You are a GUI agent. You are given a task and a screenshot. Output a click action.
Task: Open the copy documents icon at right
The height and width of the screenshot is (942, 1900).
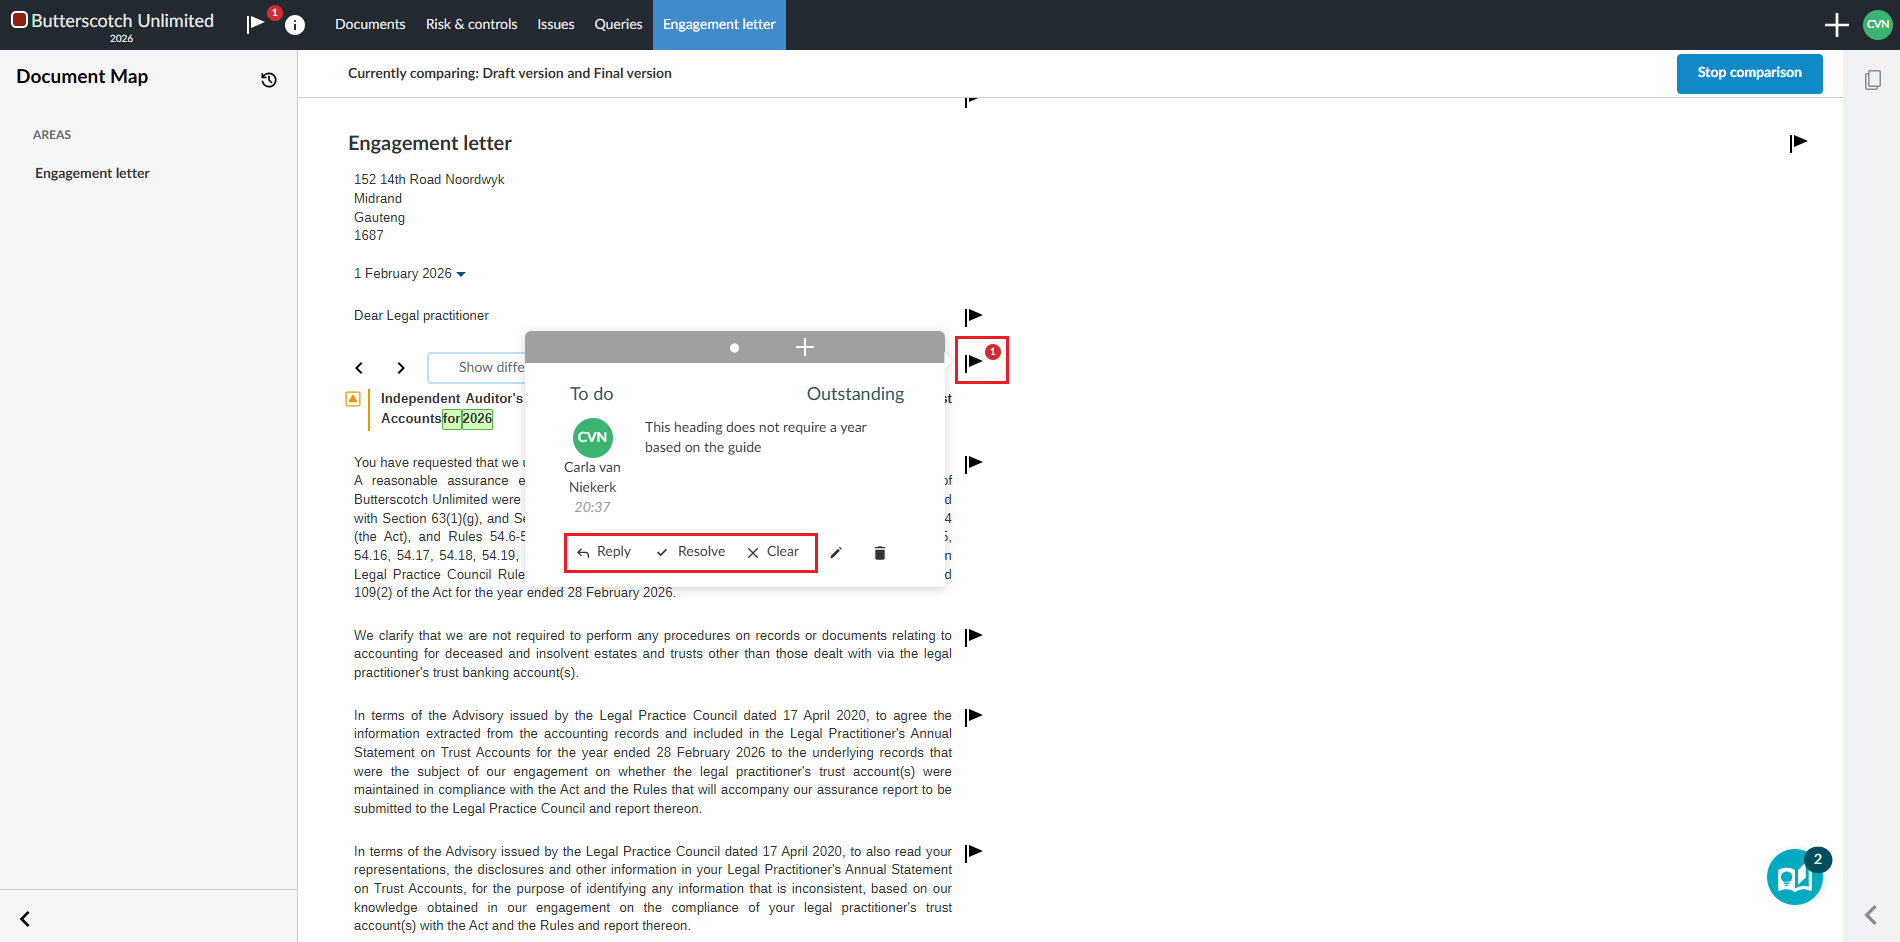pyautogui.click(x=1873, y=80)
